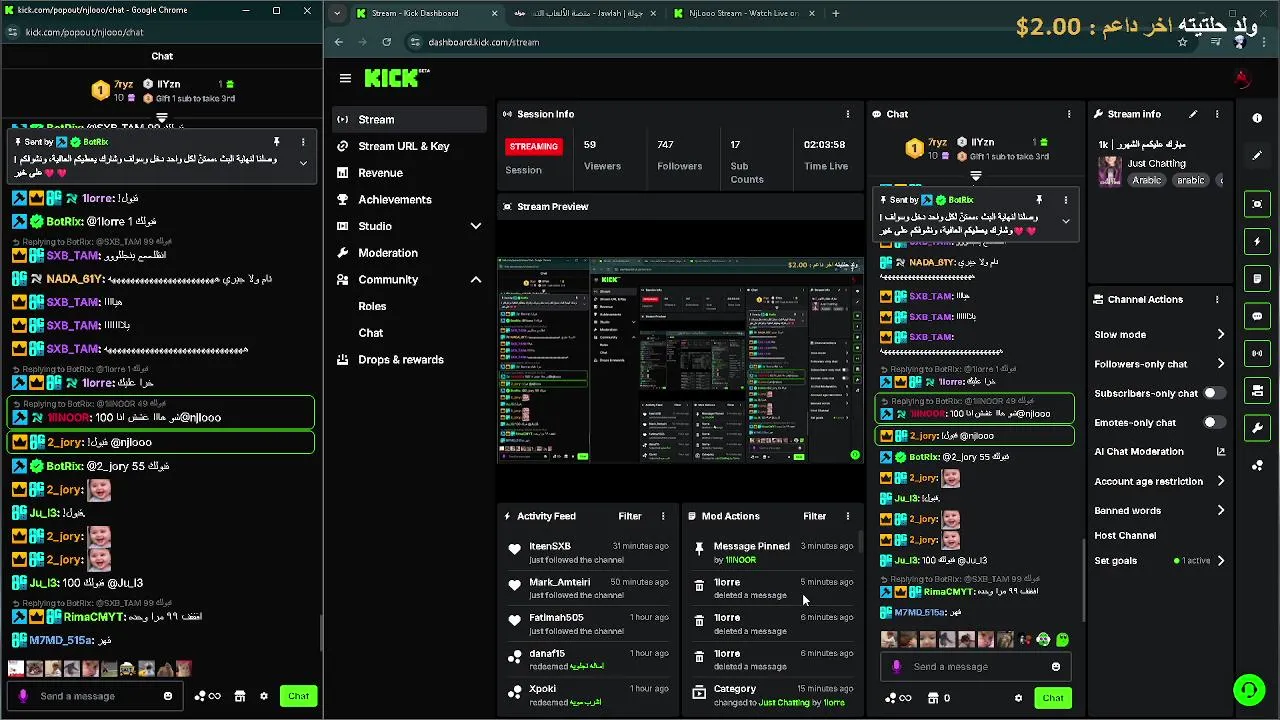
Task: Open green headset support button
Action: pos(1248,689)
